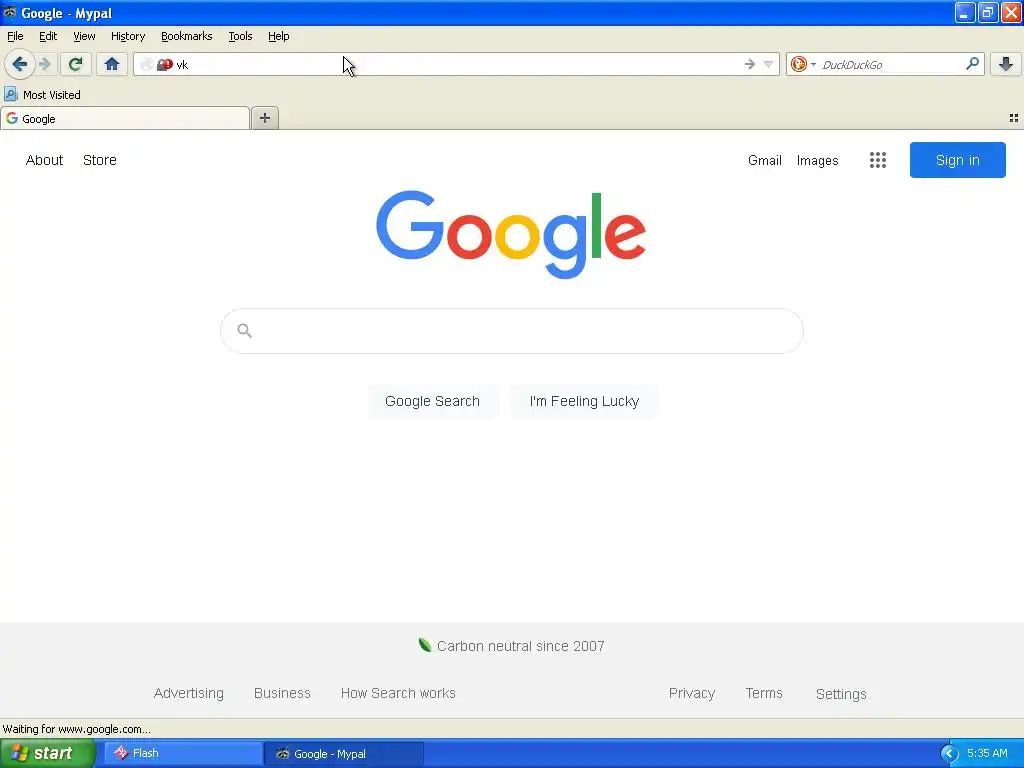Open the Bookmarks menu
This screenshot has width=1024, height=768.
point(187,36)
